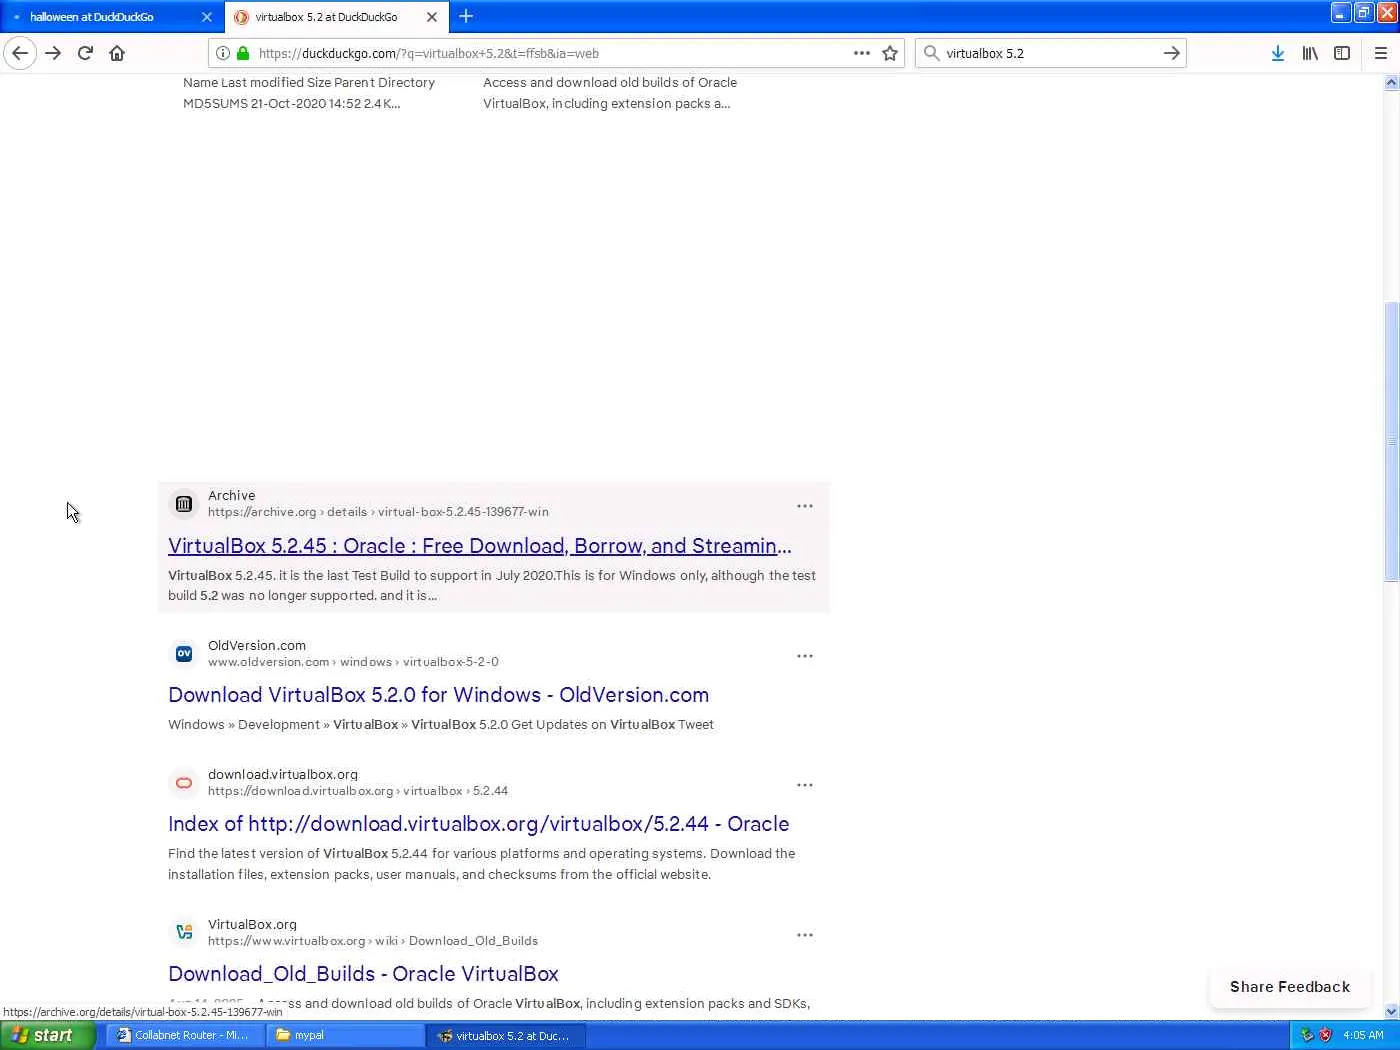Click the VirtualBox.org site name label

click(x=252, y=925)
